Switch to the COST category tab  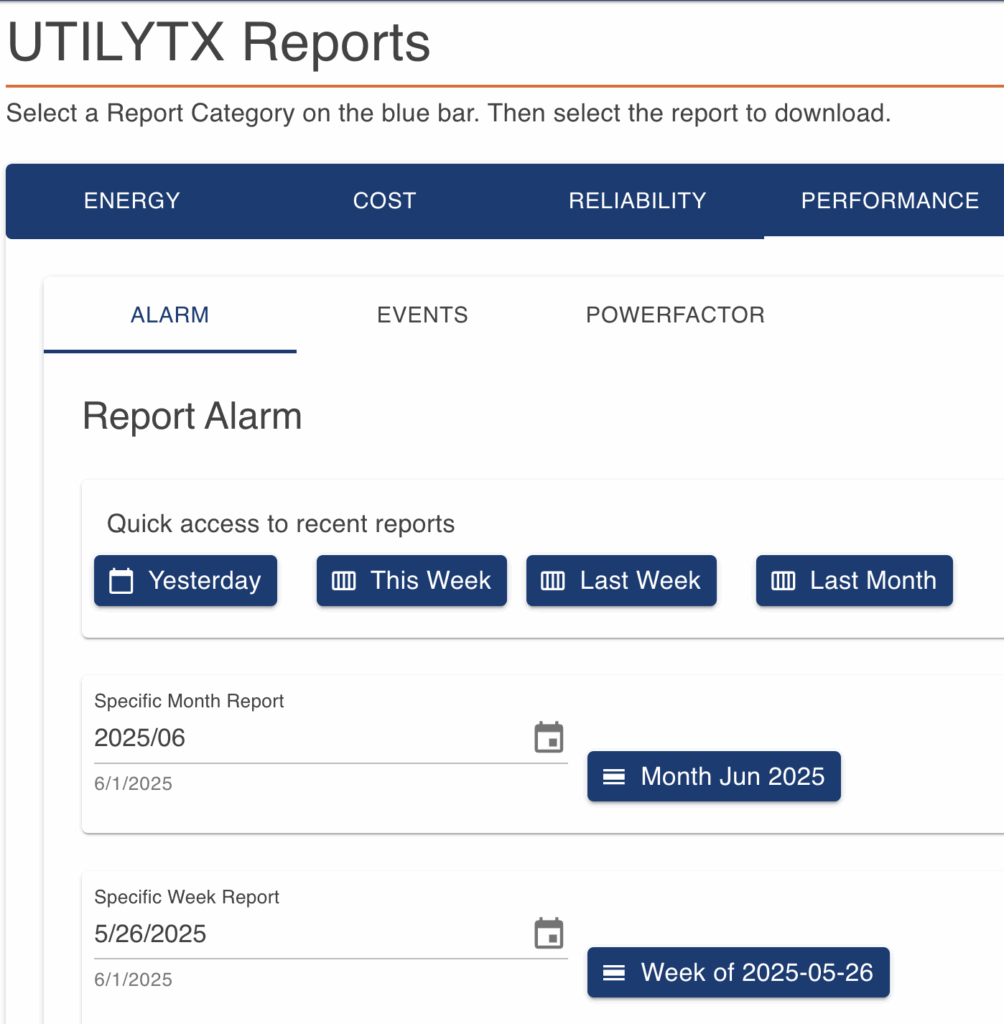[384, 201]
